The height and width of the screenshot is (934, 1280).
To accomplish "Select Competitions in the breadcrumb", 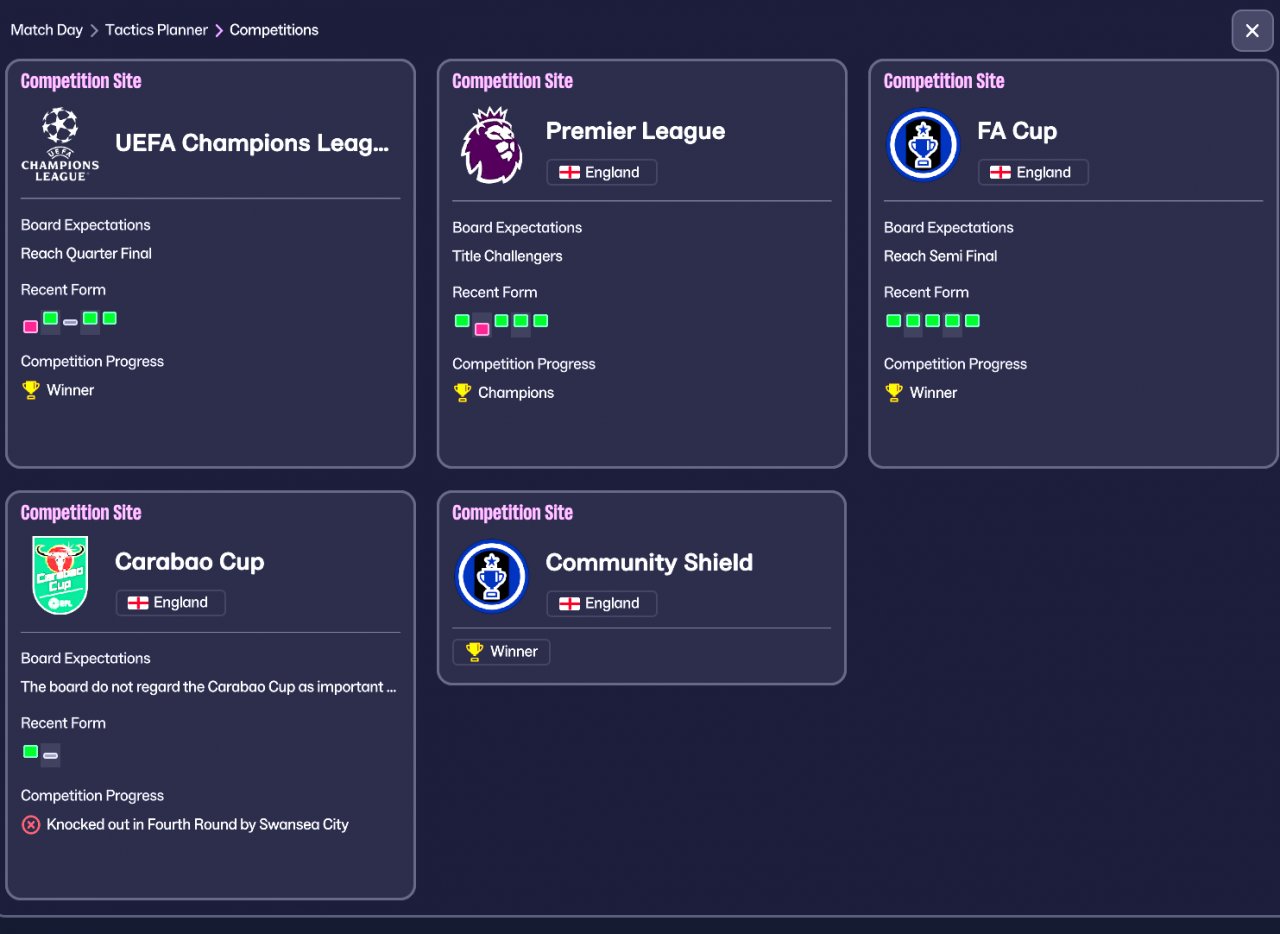I will (274, 30).
